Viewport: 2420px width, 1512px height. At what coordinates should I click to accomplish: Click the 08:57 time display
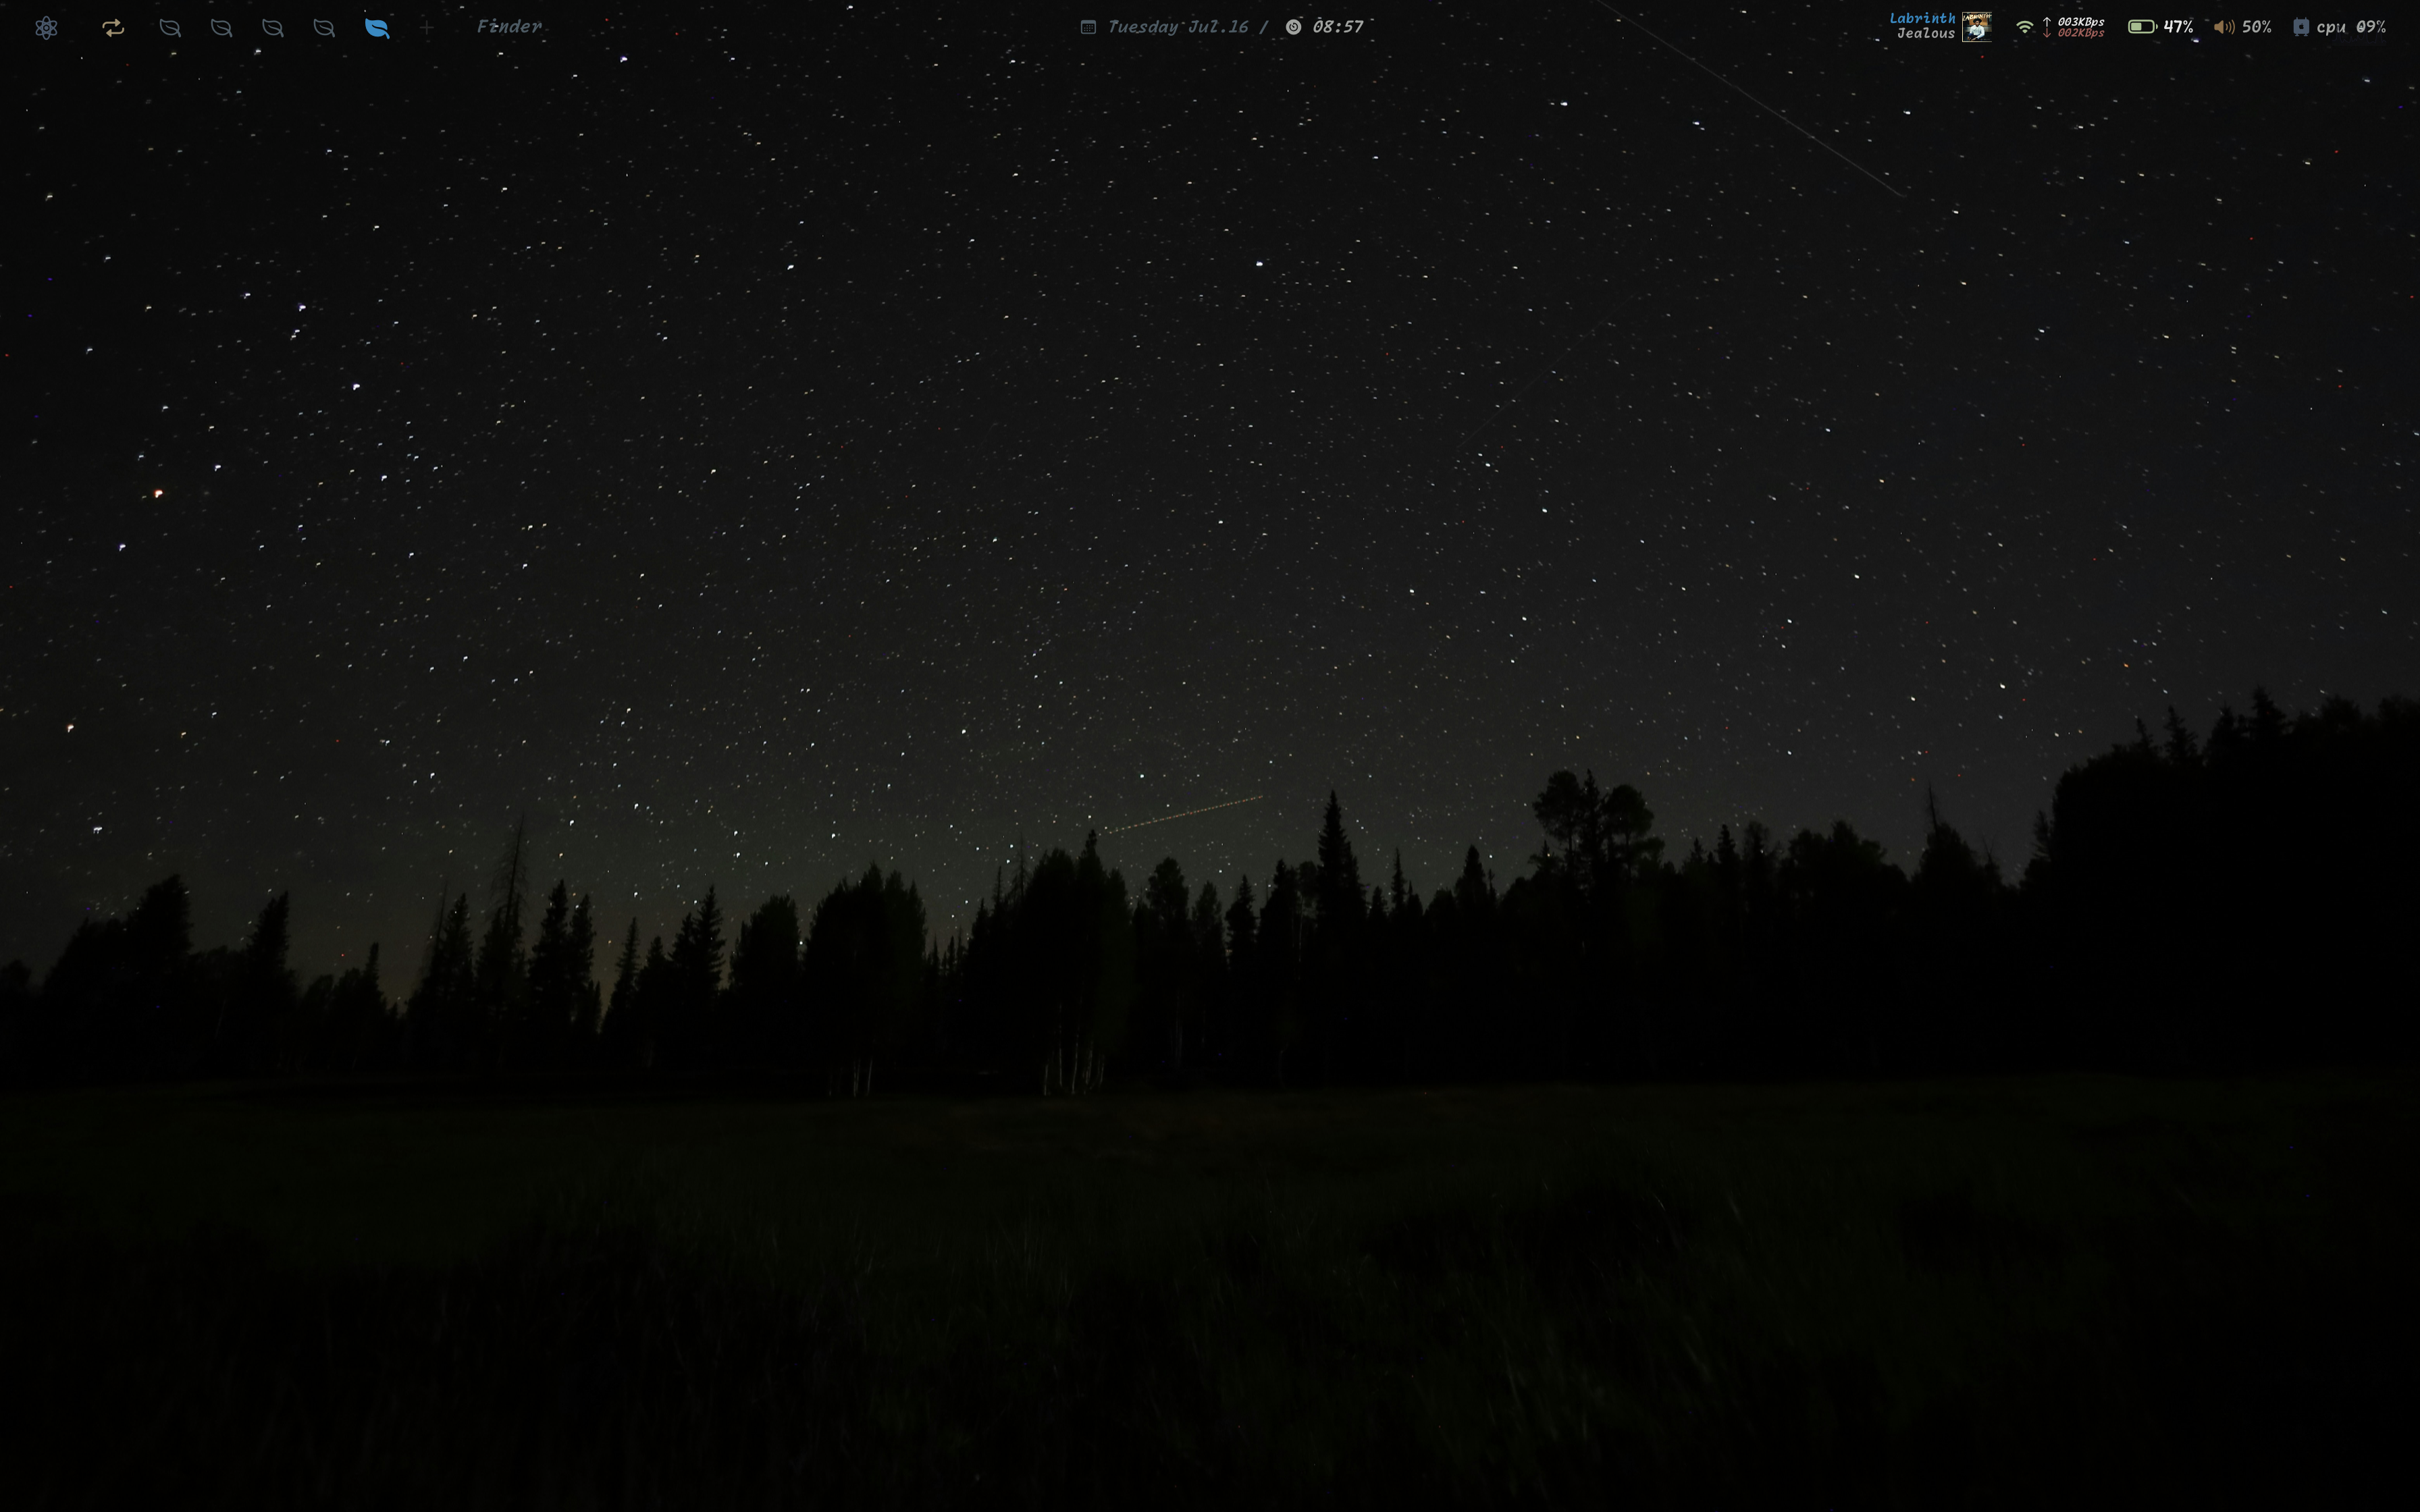[1338, 27]
